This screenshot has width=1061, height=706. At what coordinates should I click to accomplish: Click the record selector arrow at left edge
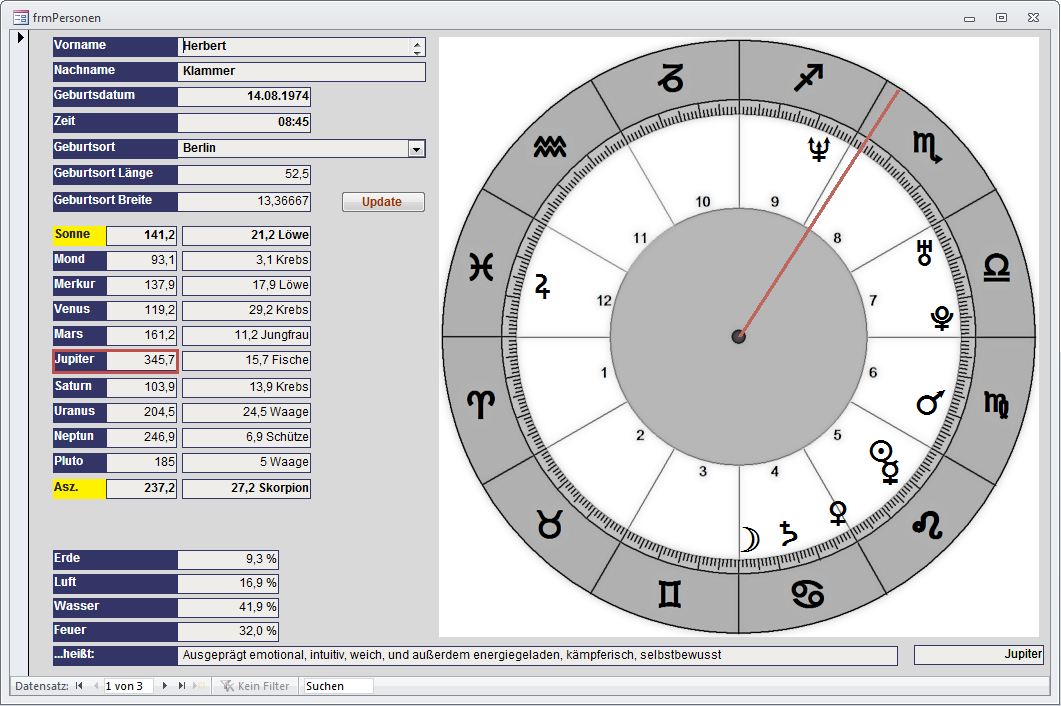coord(20,39)
